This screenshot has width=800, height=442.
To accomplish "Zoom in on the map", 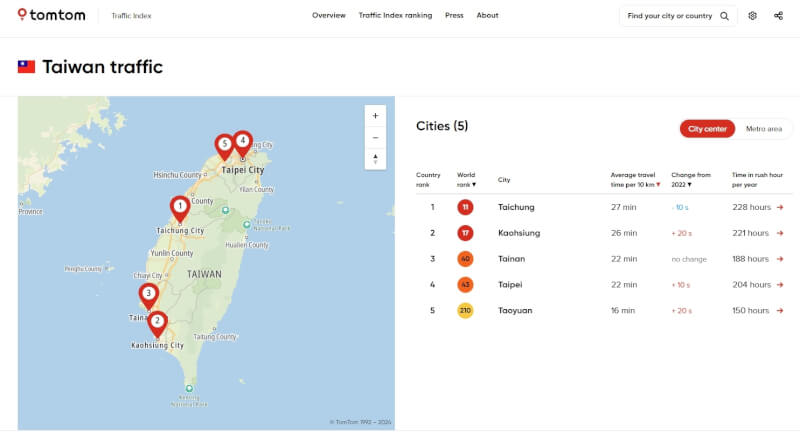I will [376, 116].
